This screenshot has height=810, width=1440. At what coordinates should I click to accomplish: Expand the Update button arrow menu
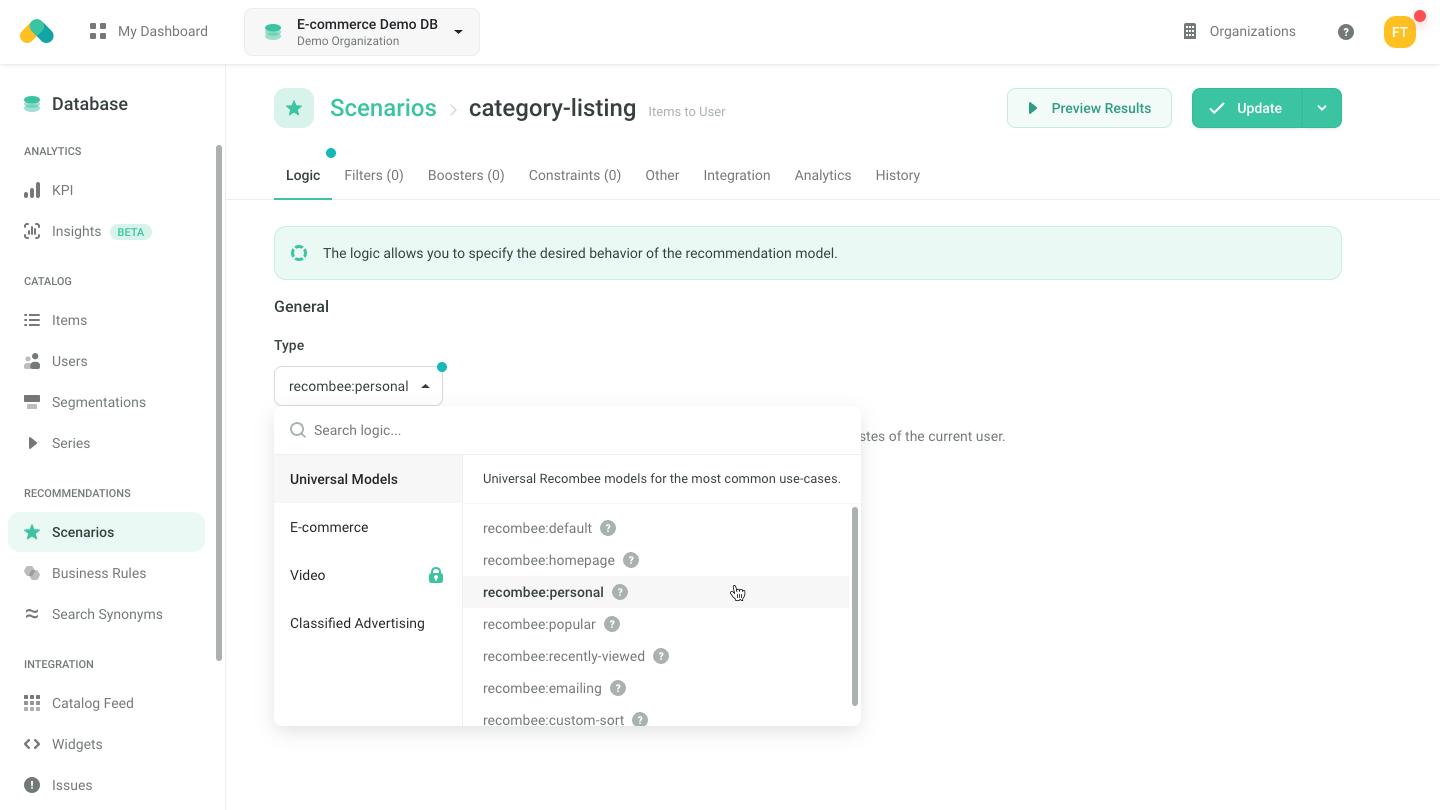tap(1322, 108)
